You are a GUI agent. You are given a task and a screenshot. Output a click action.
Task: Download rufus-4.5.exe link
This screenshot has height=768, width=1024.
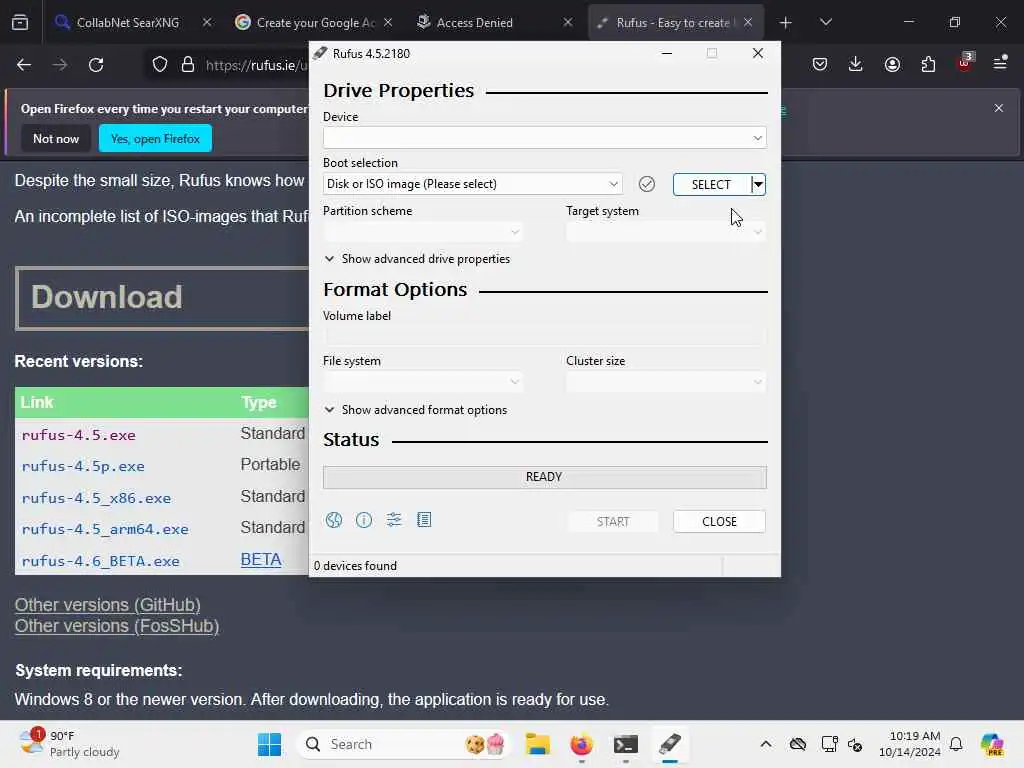click(x=78, y=436)
